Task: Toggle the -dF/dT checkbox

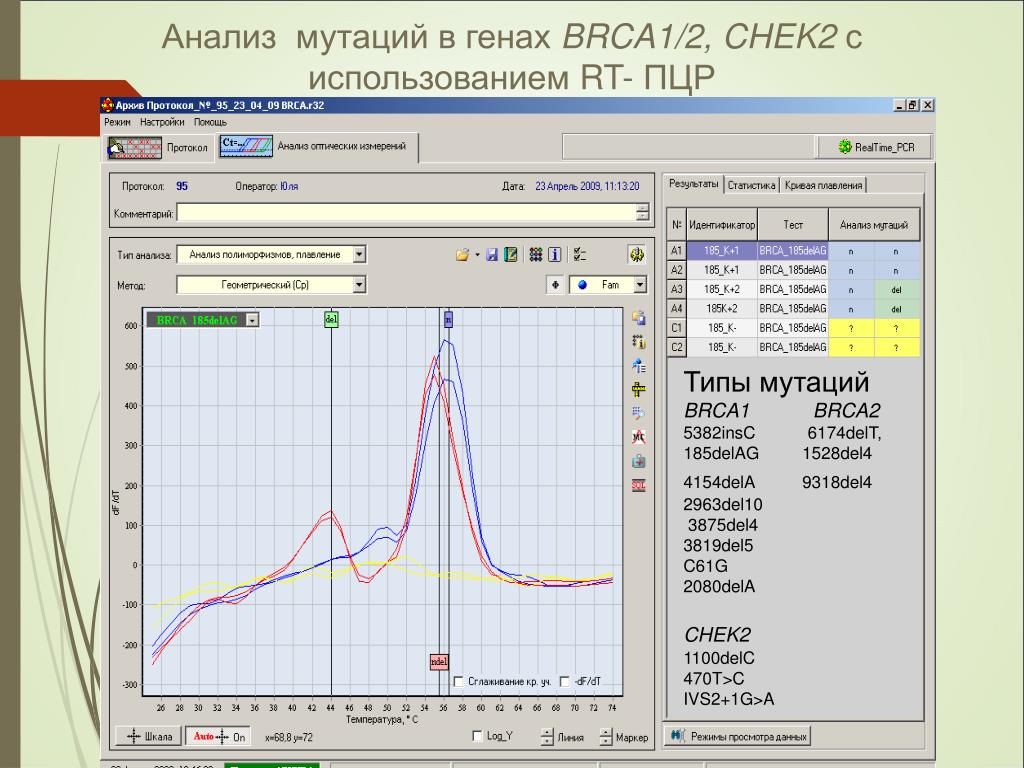Action: (x=565, y=682)
